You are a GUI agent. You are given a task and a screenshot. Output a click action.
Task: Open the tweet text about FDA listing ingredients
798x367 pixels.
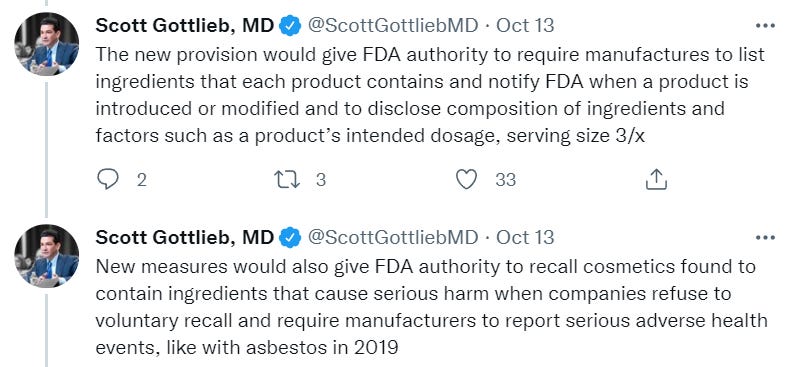coord(430,95)
